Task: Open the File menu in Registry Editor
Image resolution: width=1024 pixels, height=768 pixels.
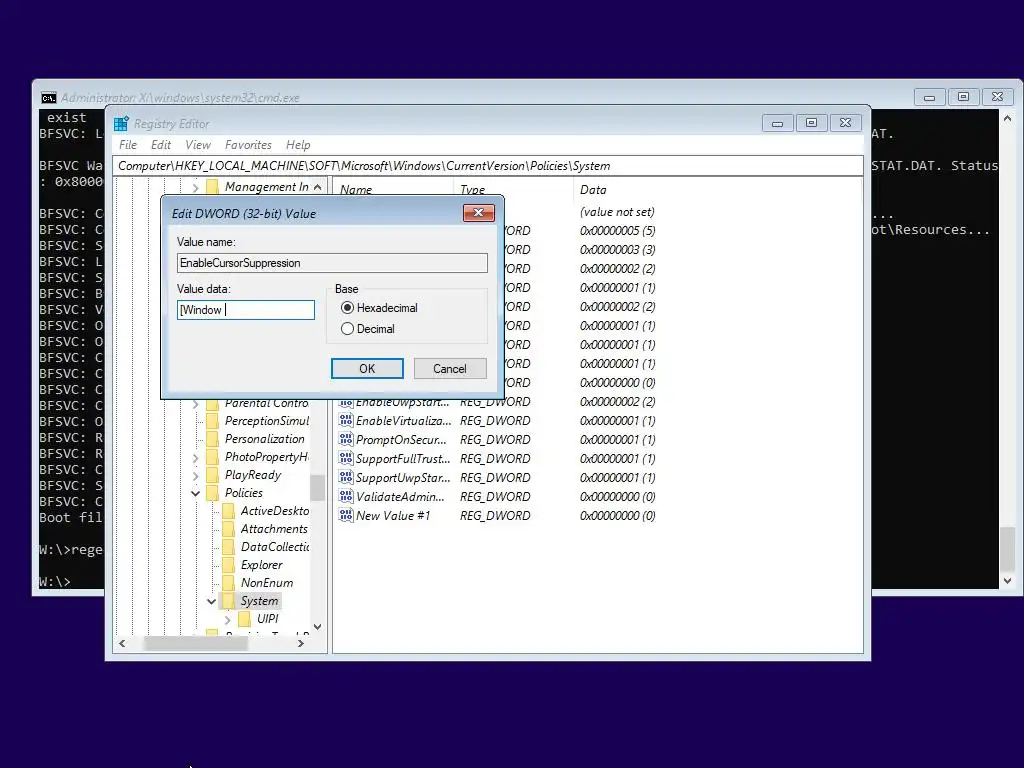Action: pyautogui.click(x=128, y=145)
